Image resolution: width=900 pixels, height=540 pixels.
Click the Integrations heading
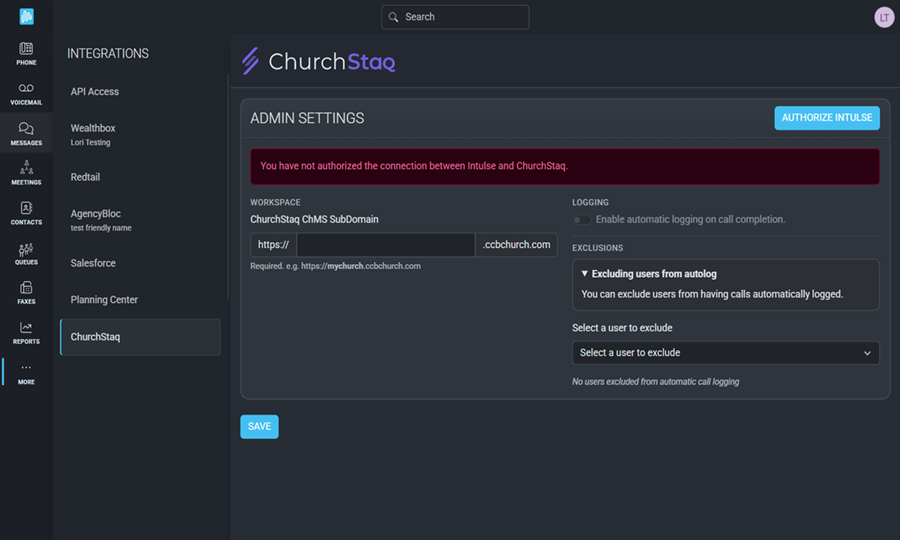coord(108,53)
